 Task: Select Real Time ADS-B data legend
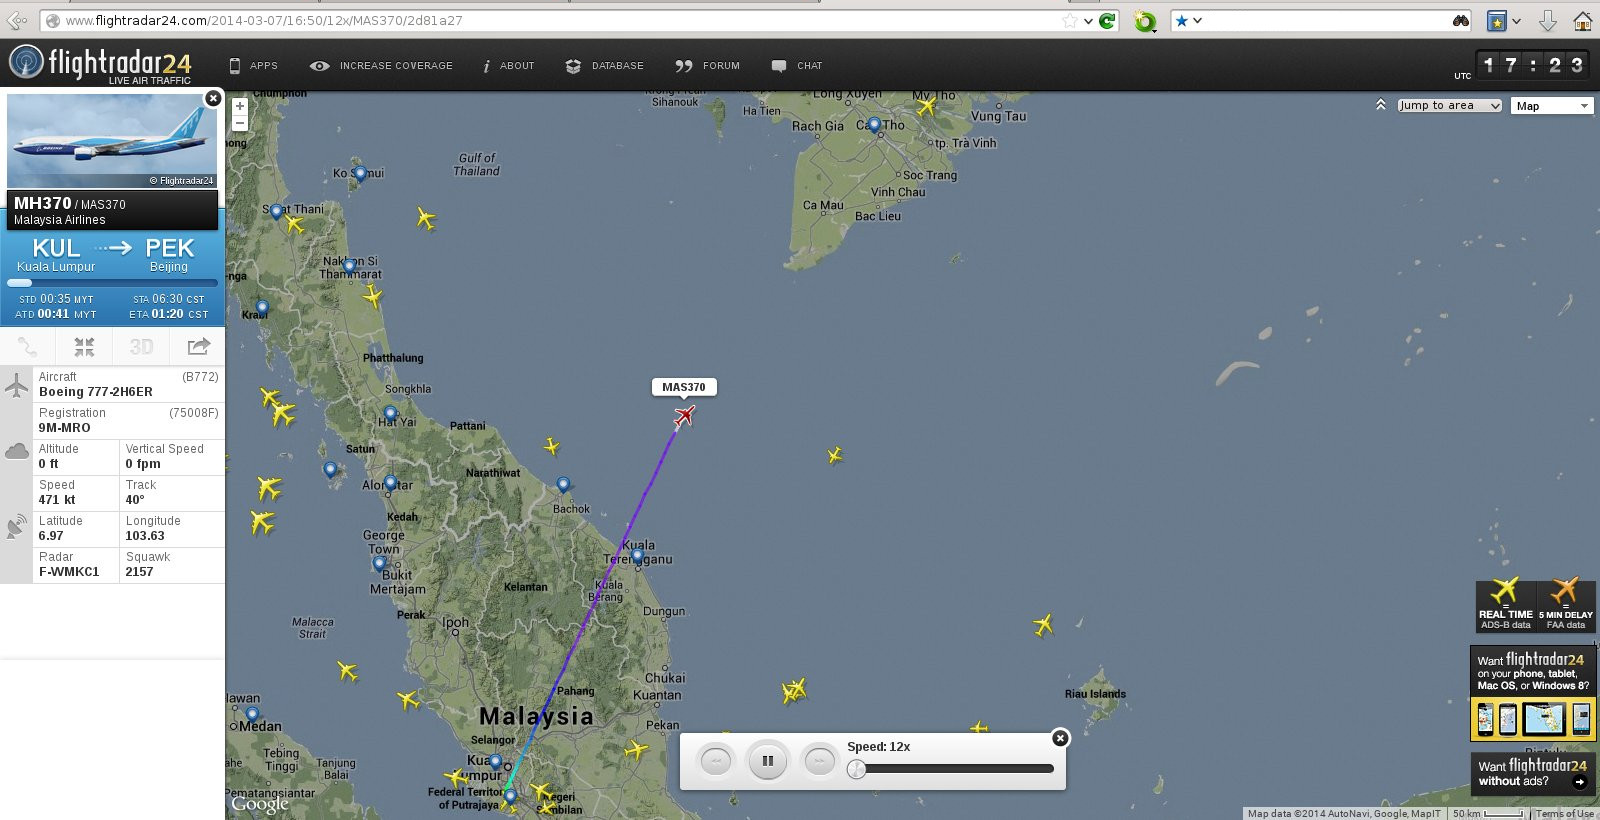pyautogui.click(x=1506, y=605)
